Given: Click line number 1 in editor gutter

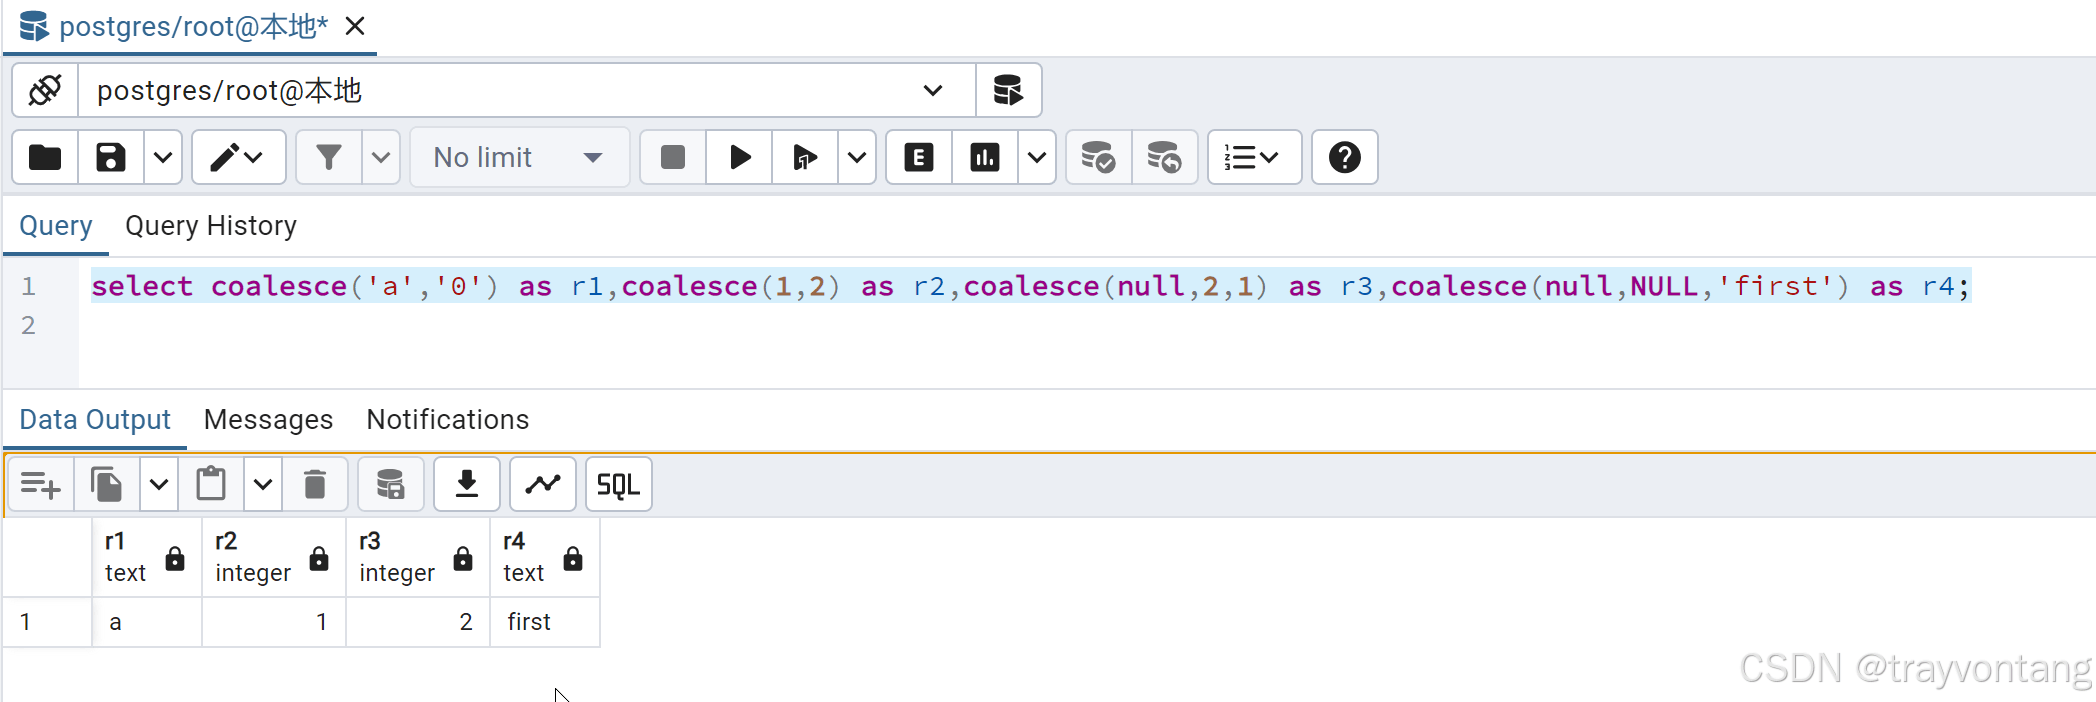Looking at the screenshot, I should 29,287.
